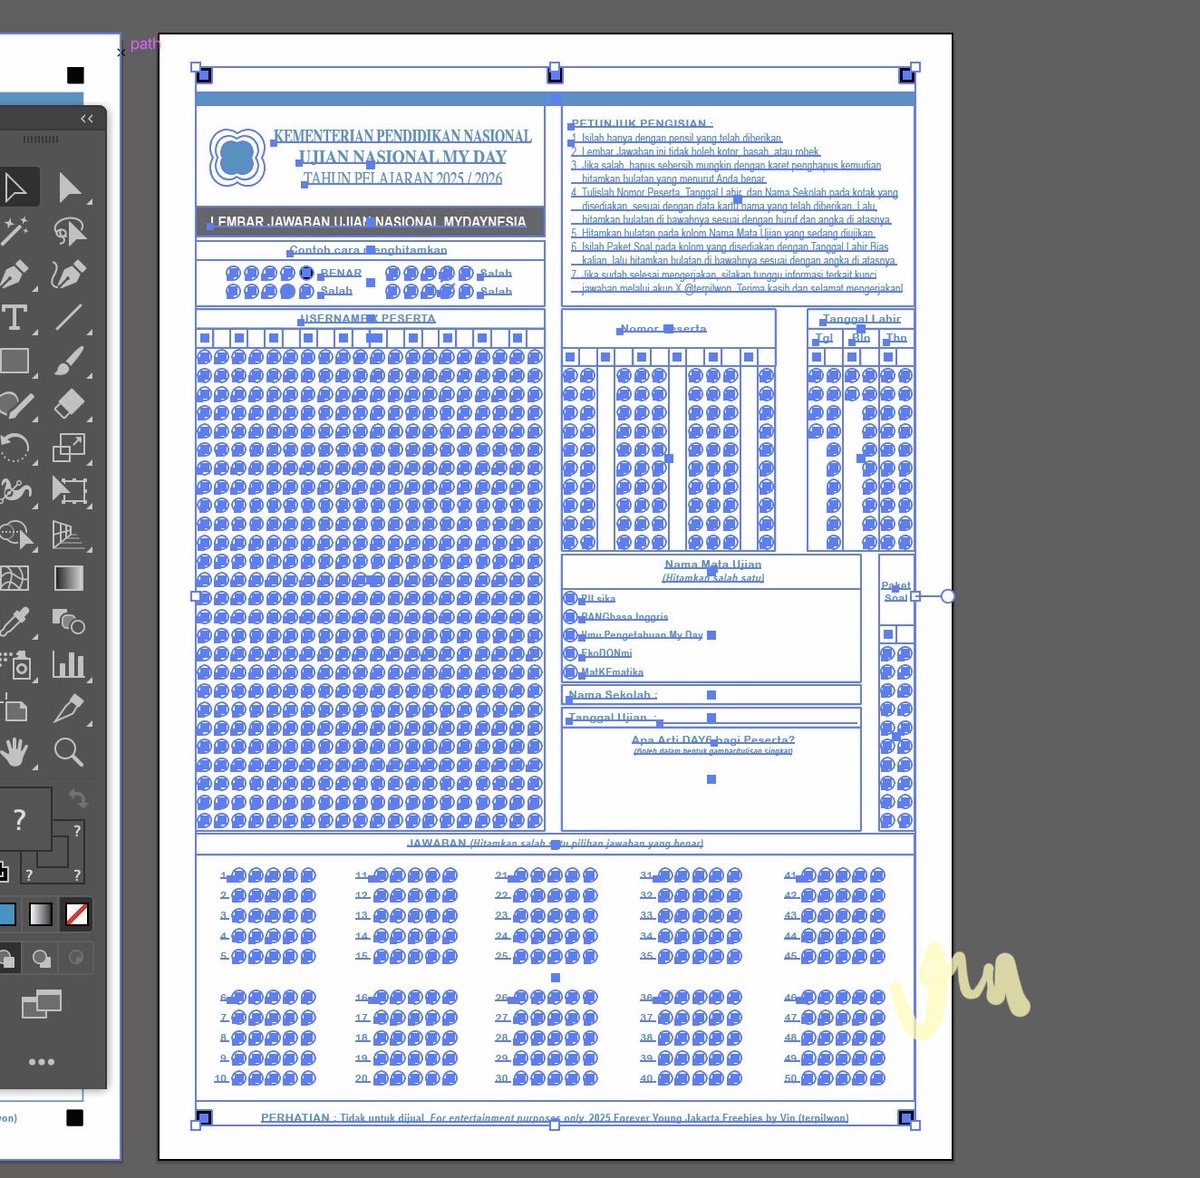This screenshot has width=1200, height=1178.
Task: Select the Free Transform tool
Action: pos(70,491)
